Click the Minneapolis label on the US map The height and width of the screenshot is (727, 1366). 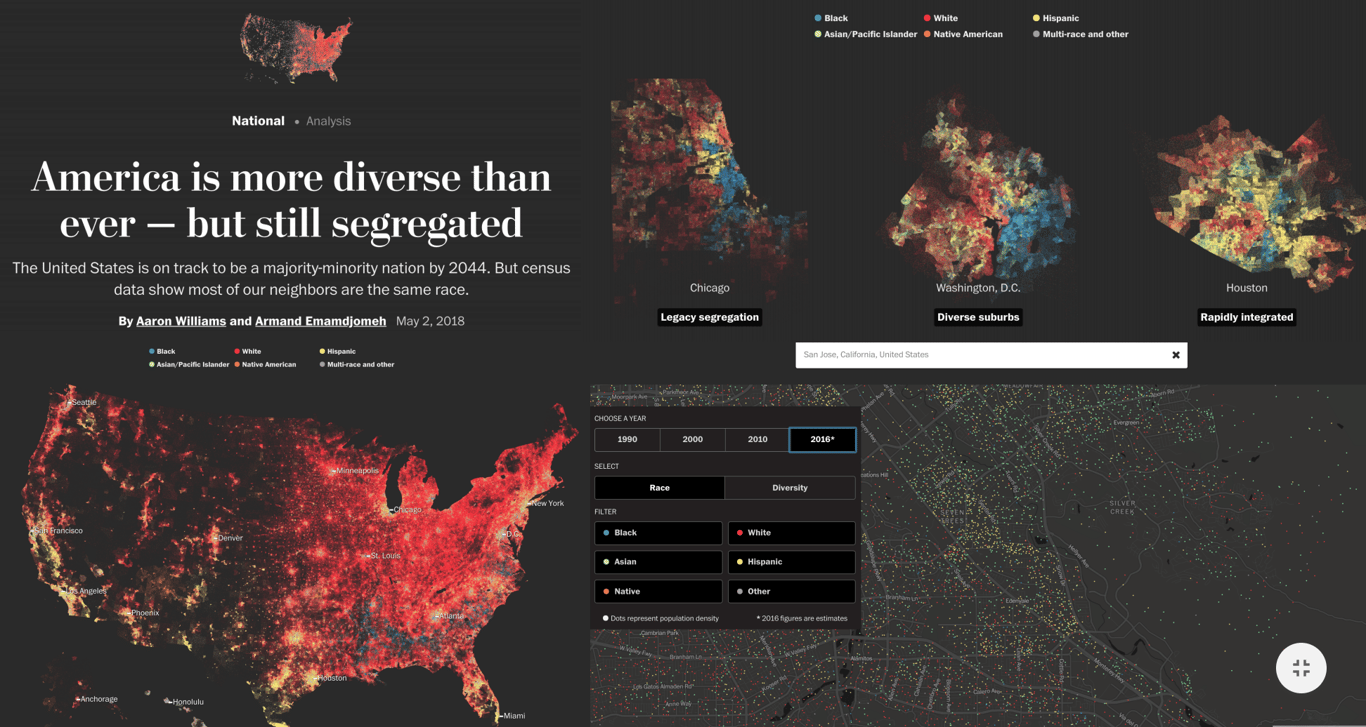coord(356,470)
